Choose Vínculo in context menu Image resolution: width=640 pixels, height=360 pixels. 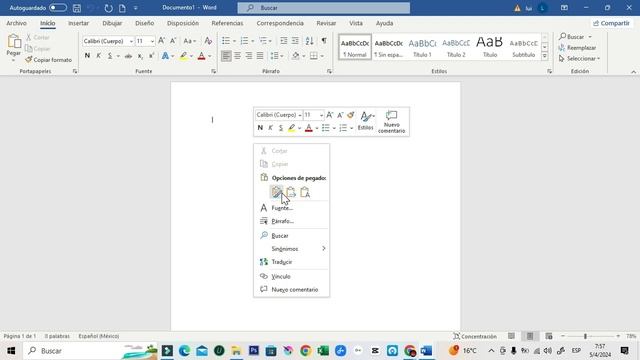[291, 276]
